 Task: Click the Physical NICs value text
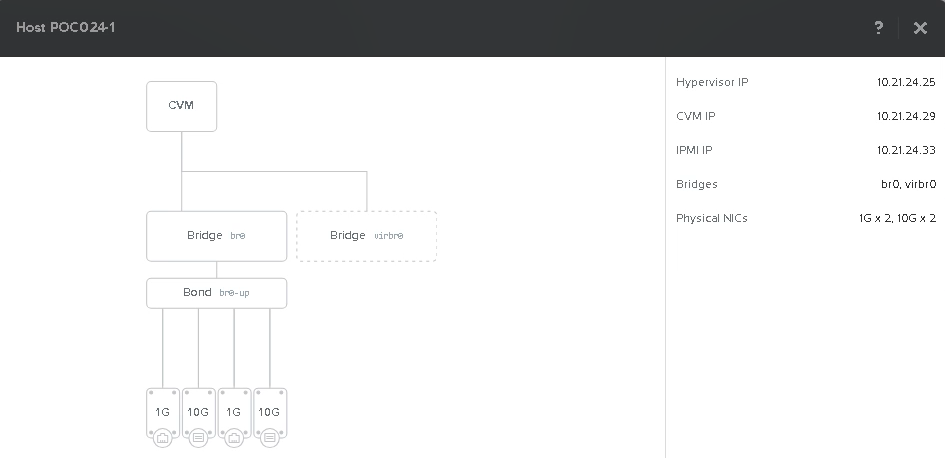[x=896, y=218]
